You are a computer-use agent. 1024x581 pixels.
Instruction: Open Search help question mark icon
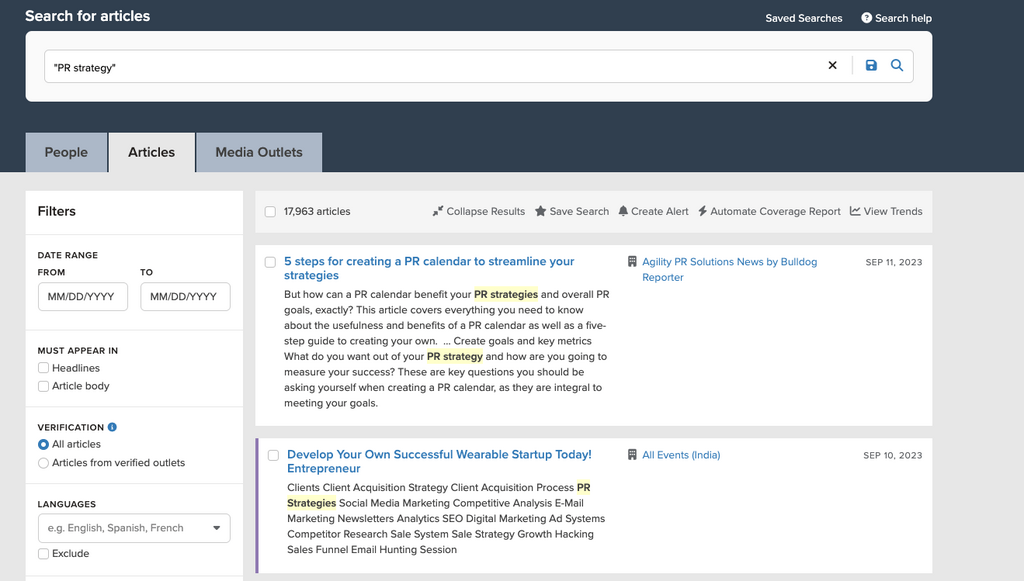866,18
